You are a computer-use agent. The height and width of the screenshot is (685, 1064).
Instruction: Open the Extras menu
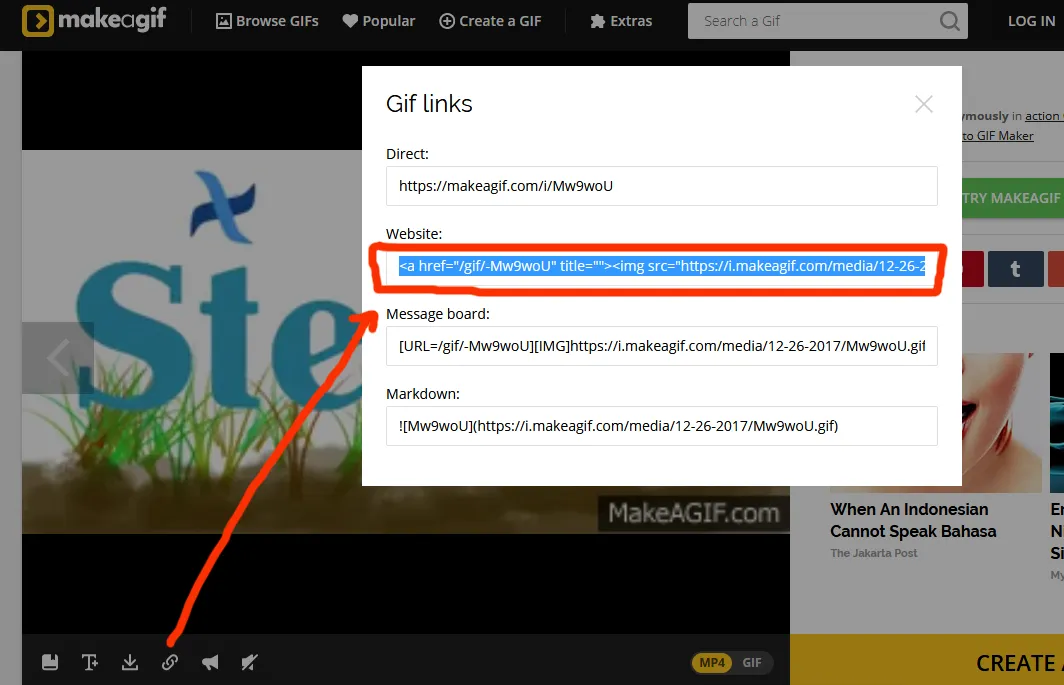621,21
